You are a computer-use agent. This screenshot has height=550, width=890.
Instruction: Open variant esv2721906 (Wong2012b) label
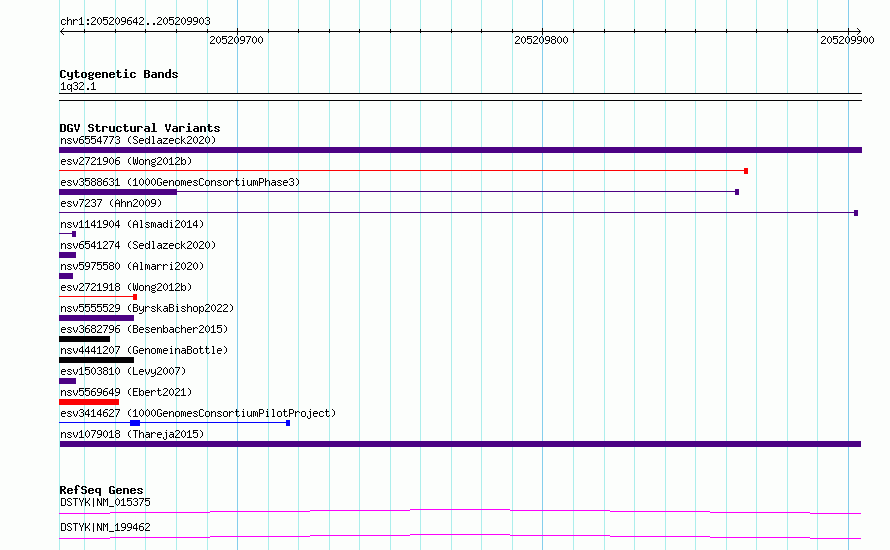(126, 161)
